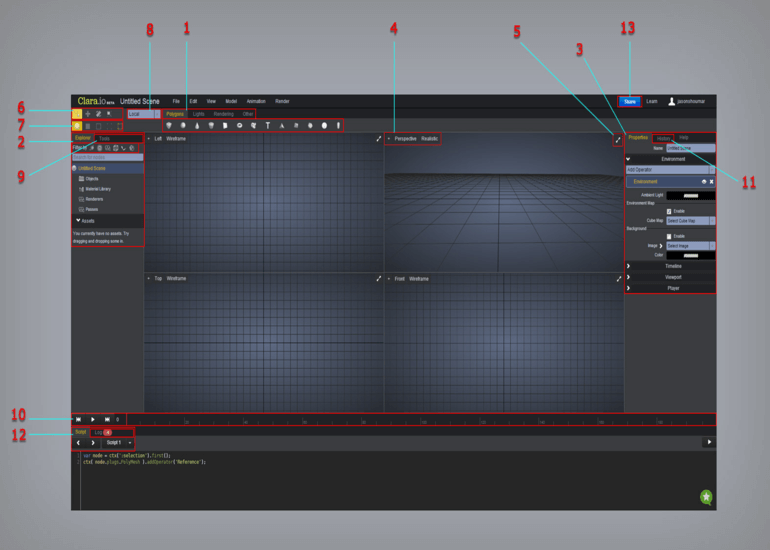Maximize the Left viewport using its expand icon
This screenshot has width=770, height=550.
tap(378, 139)
